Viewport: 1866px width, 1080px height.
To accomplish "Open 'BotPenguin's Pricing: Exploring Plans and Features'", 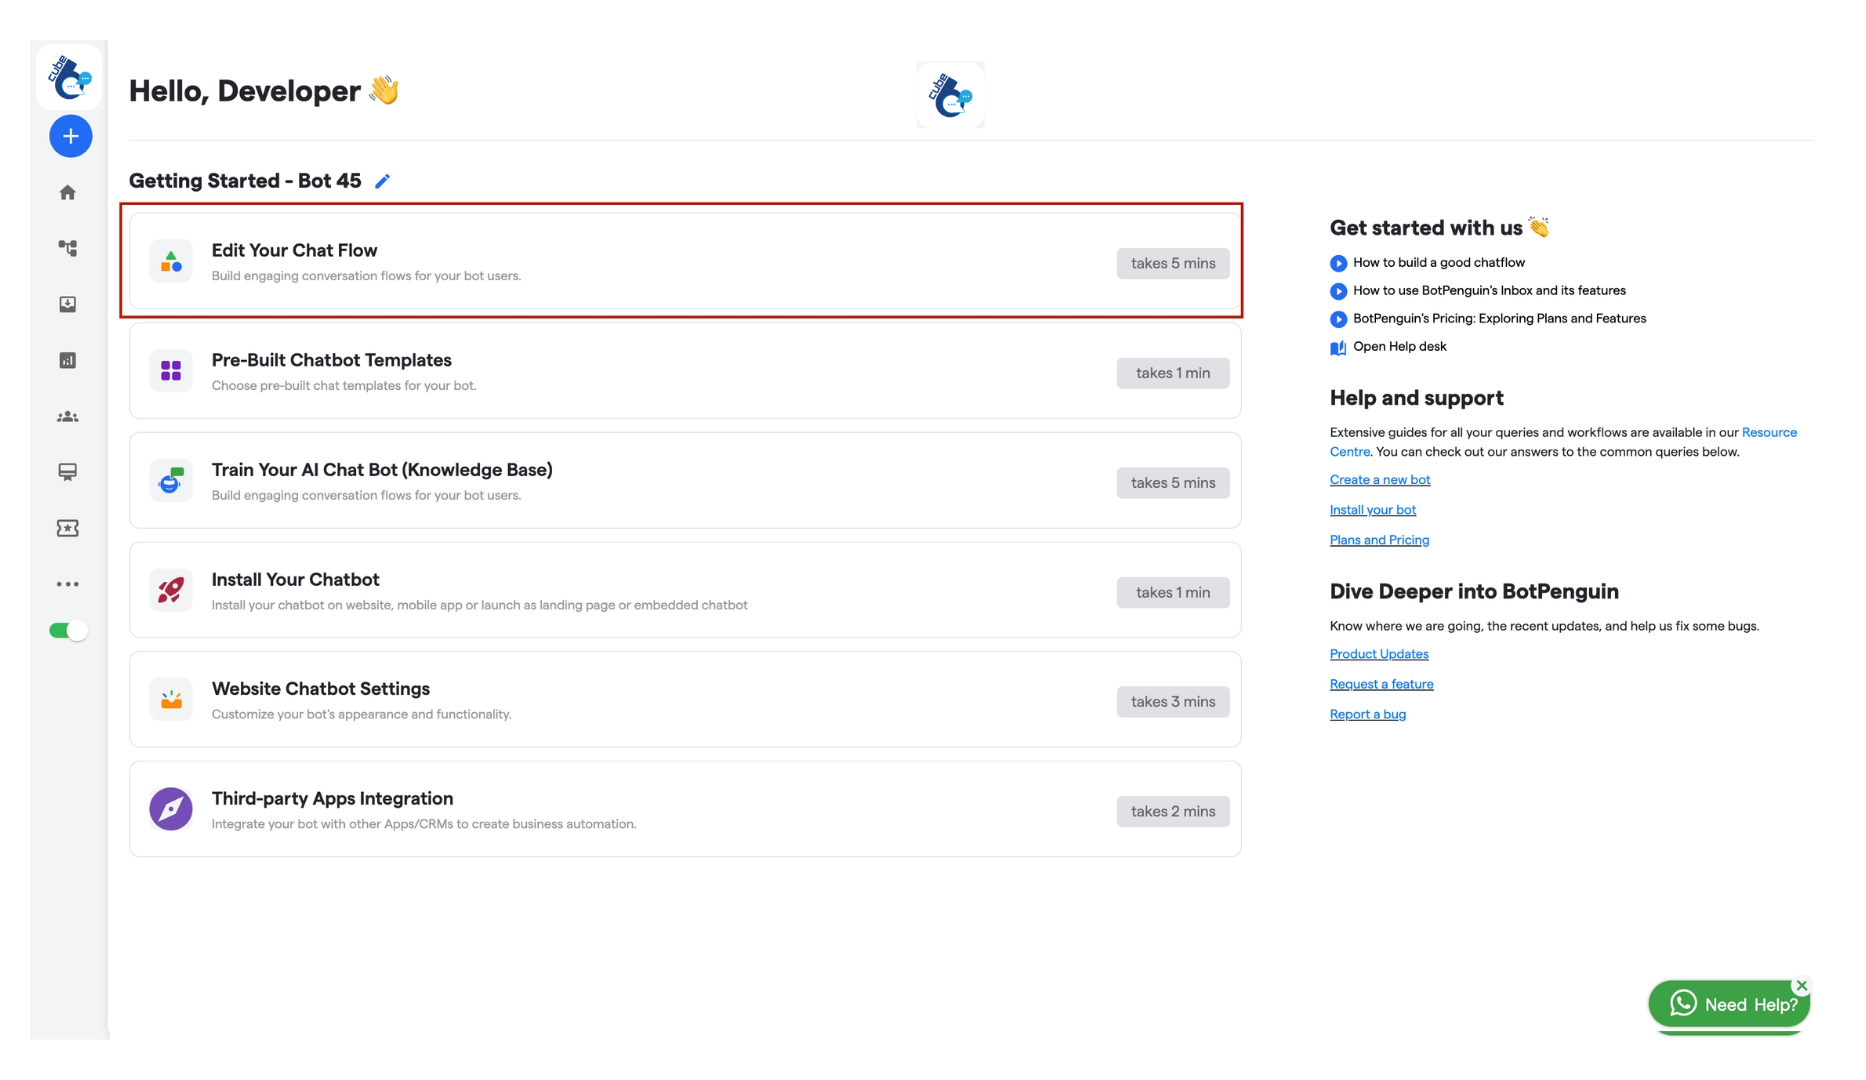I will 1499,319.
